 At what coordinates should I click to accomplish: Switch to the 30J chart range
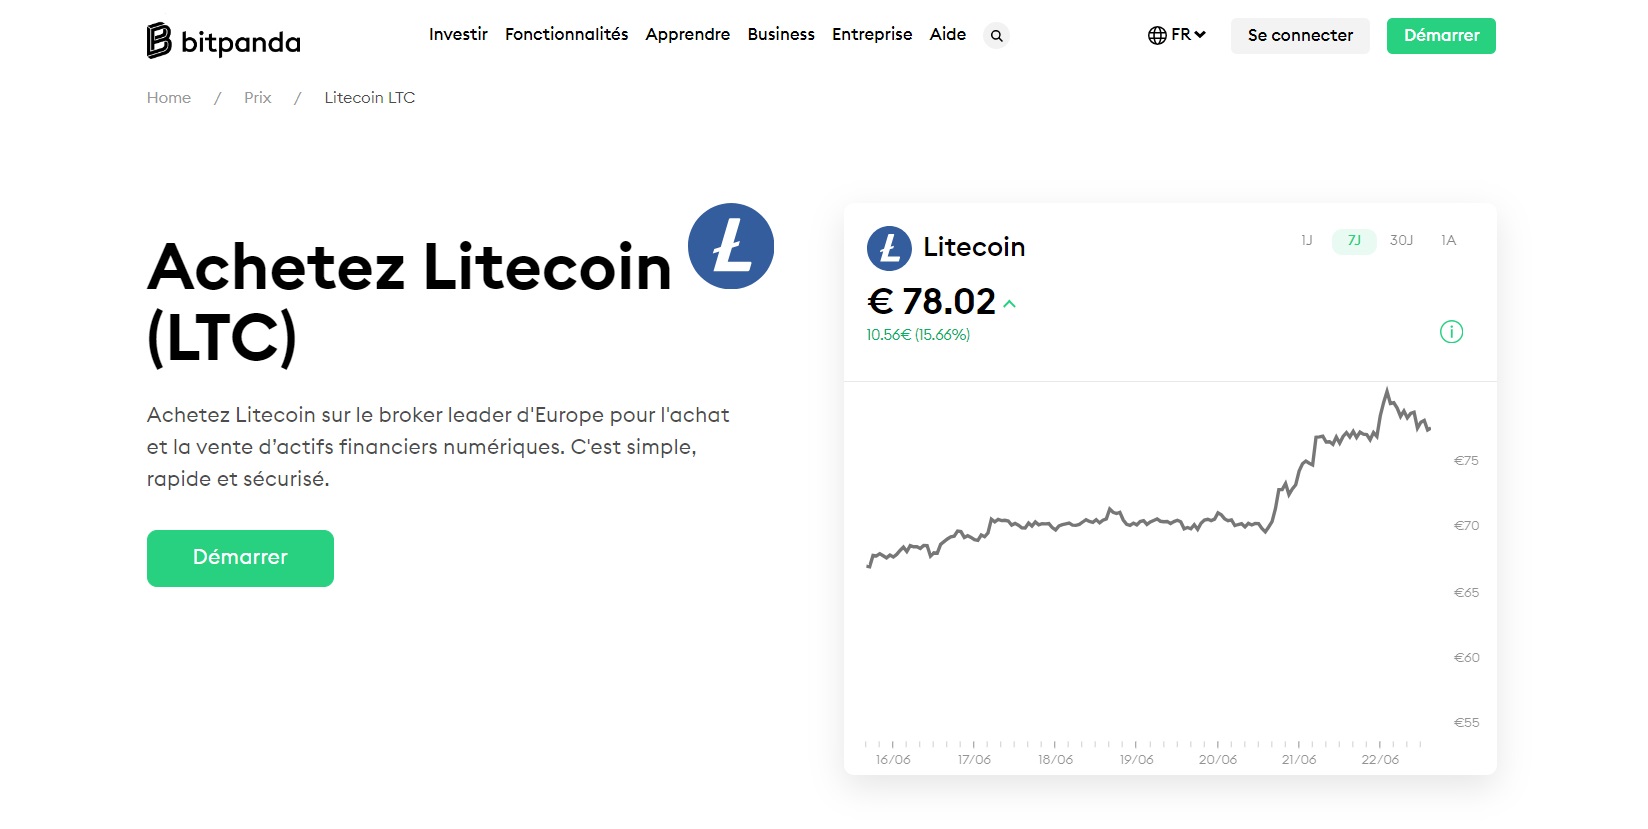coord(1402,241)
